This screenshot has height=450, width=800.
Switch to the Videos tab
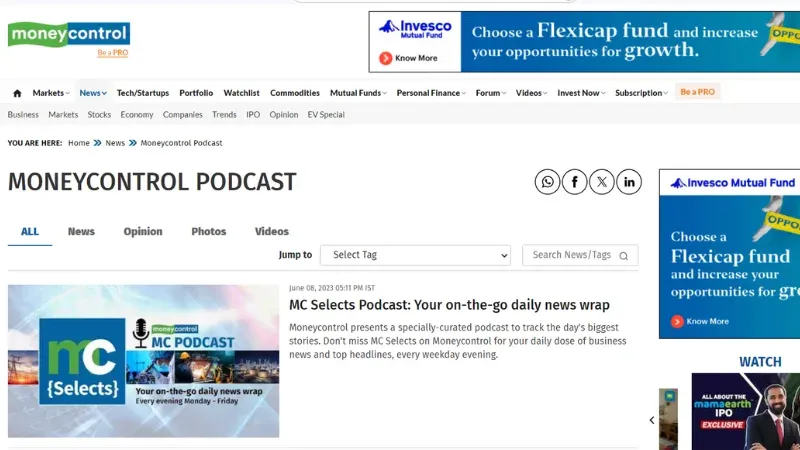[272, 232]
